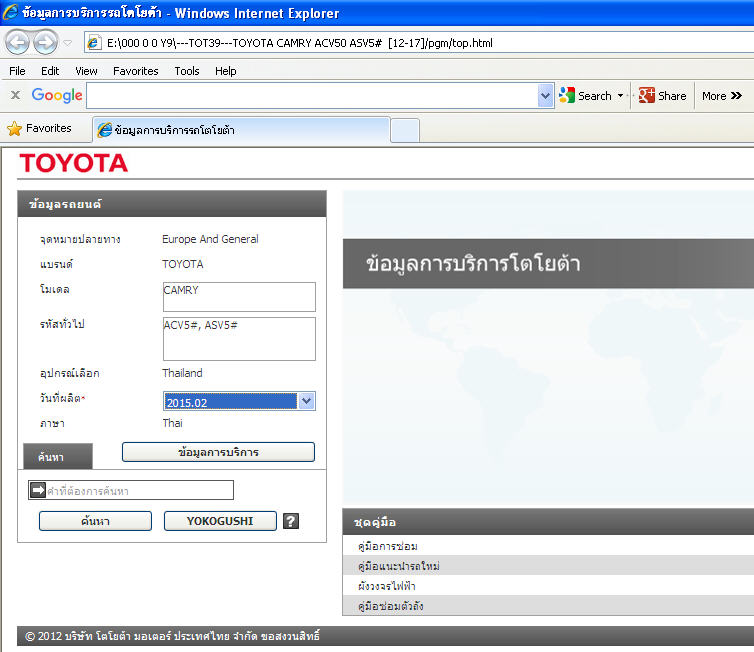Click the CAMRY model field

pyautogui.click(x=239, y=297)
